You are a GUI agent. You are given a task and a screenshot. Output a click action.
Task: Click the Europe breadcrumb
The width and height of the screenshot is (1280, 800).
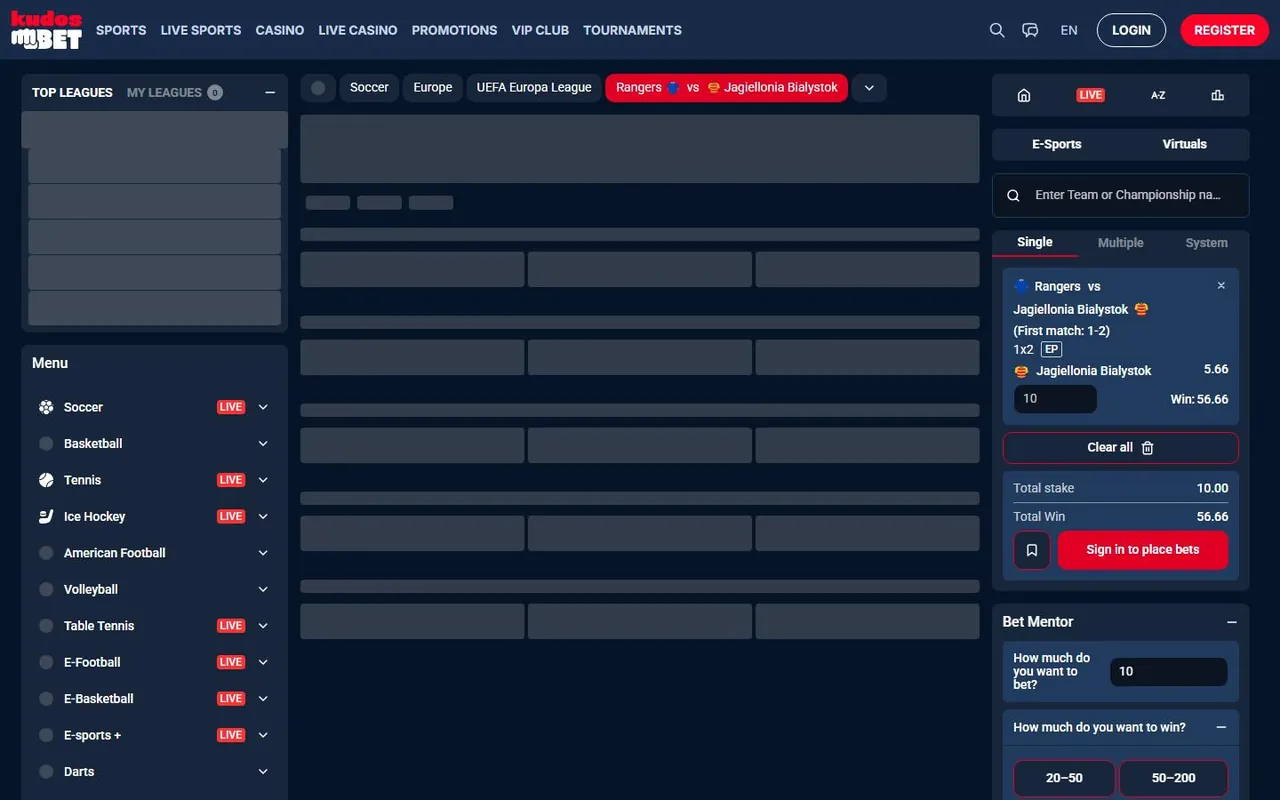coord(433,88)
